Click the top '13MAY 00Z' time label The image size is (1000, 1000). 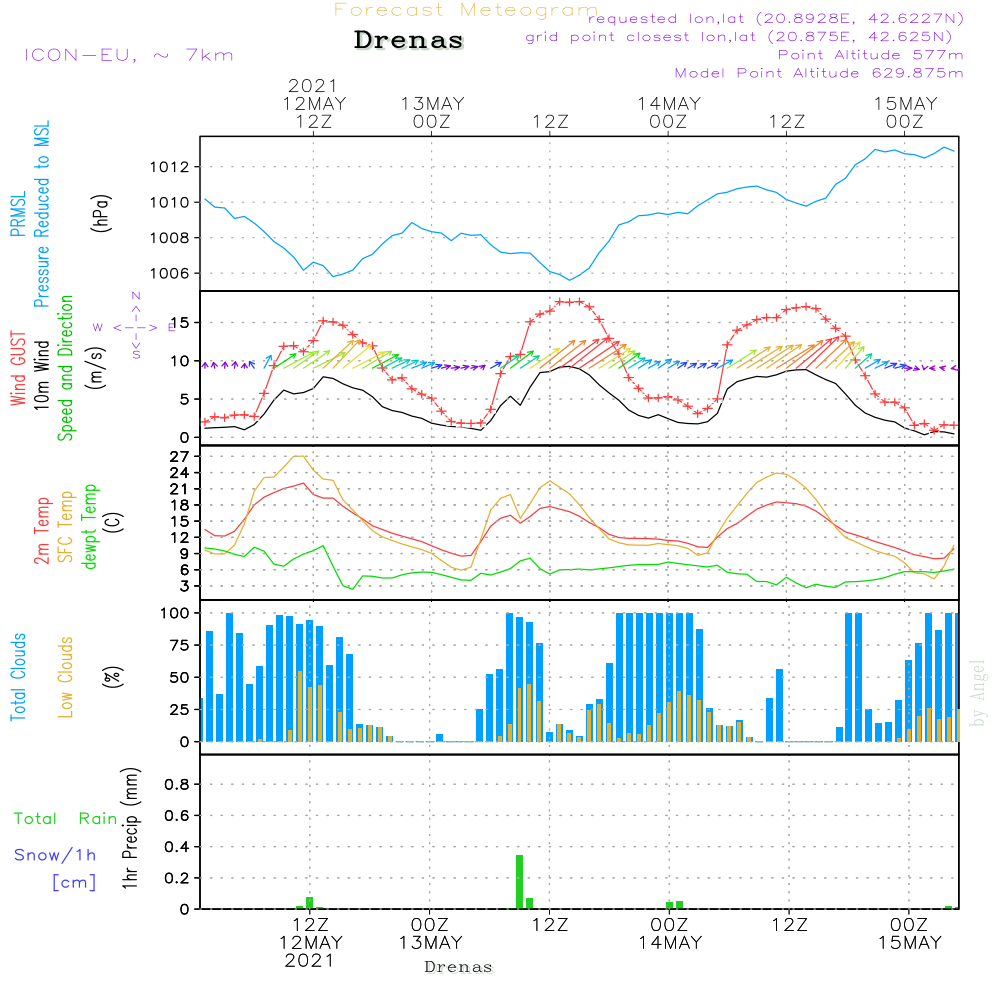click(x=432, y=113)
